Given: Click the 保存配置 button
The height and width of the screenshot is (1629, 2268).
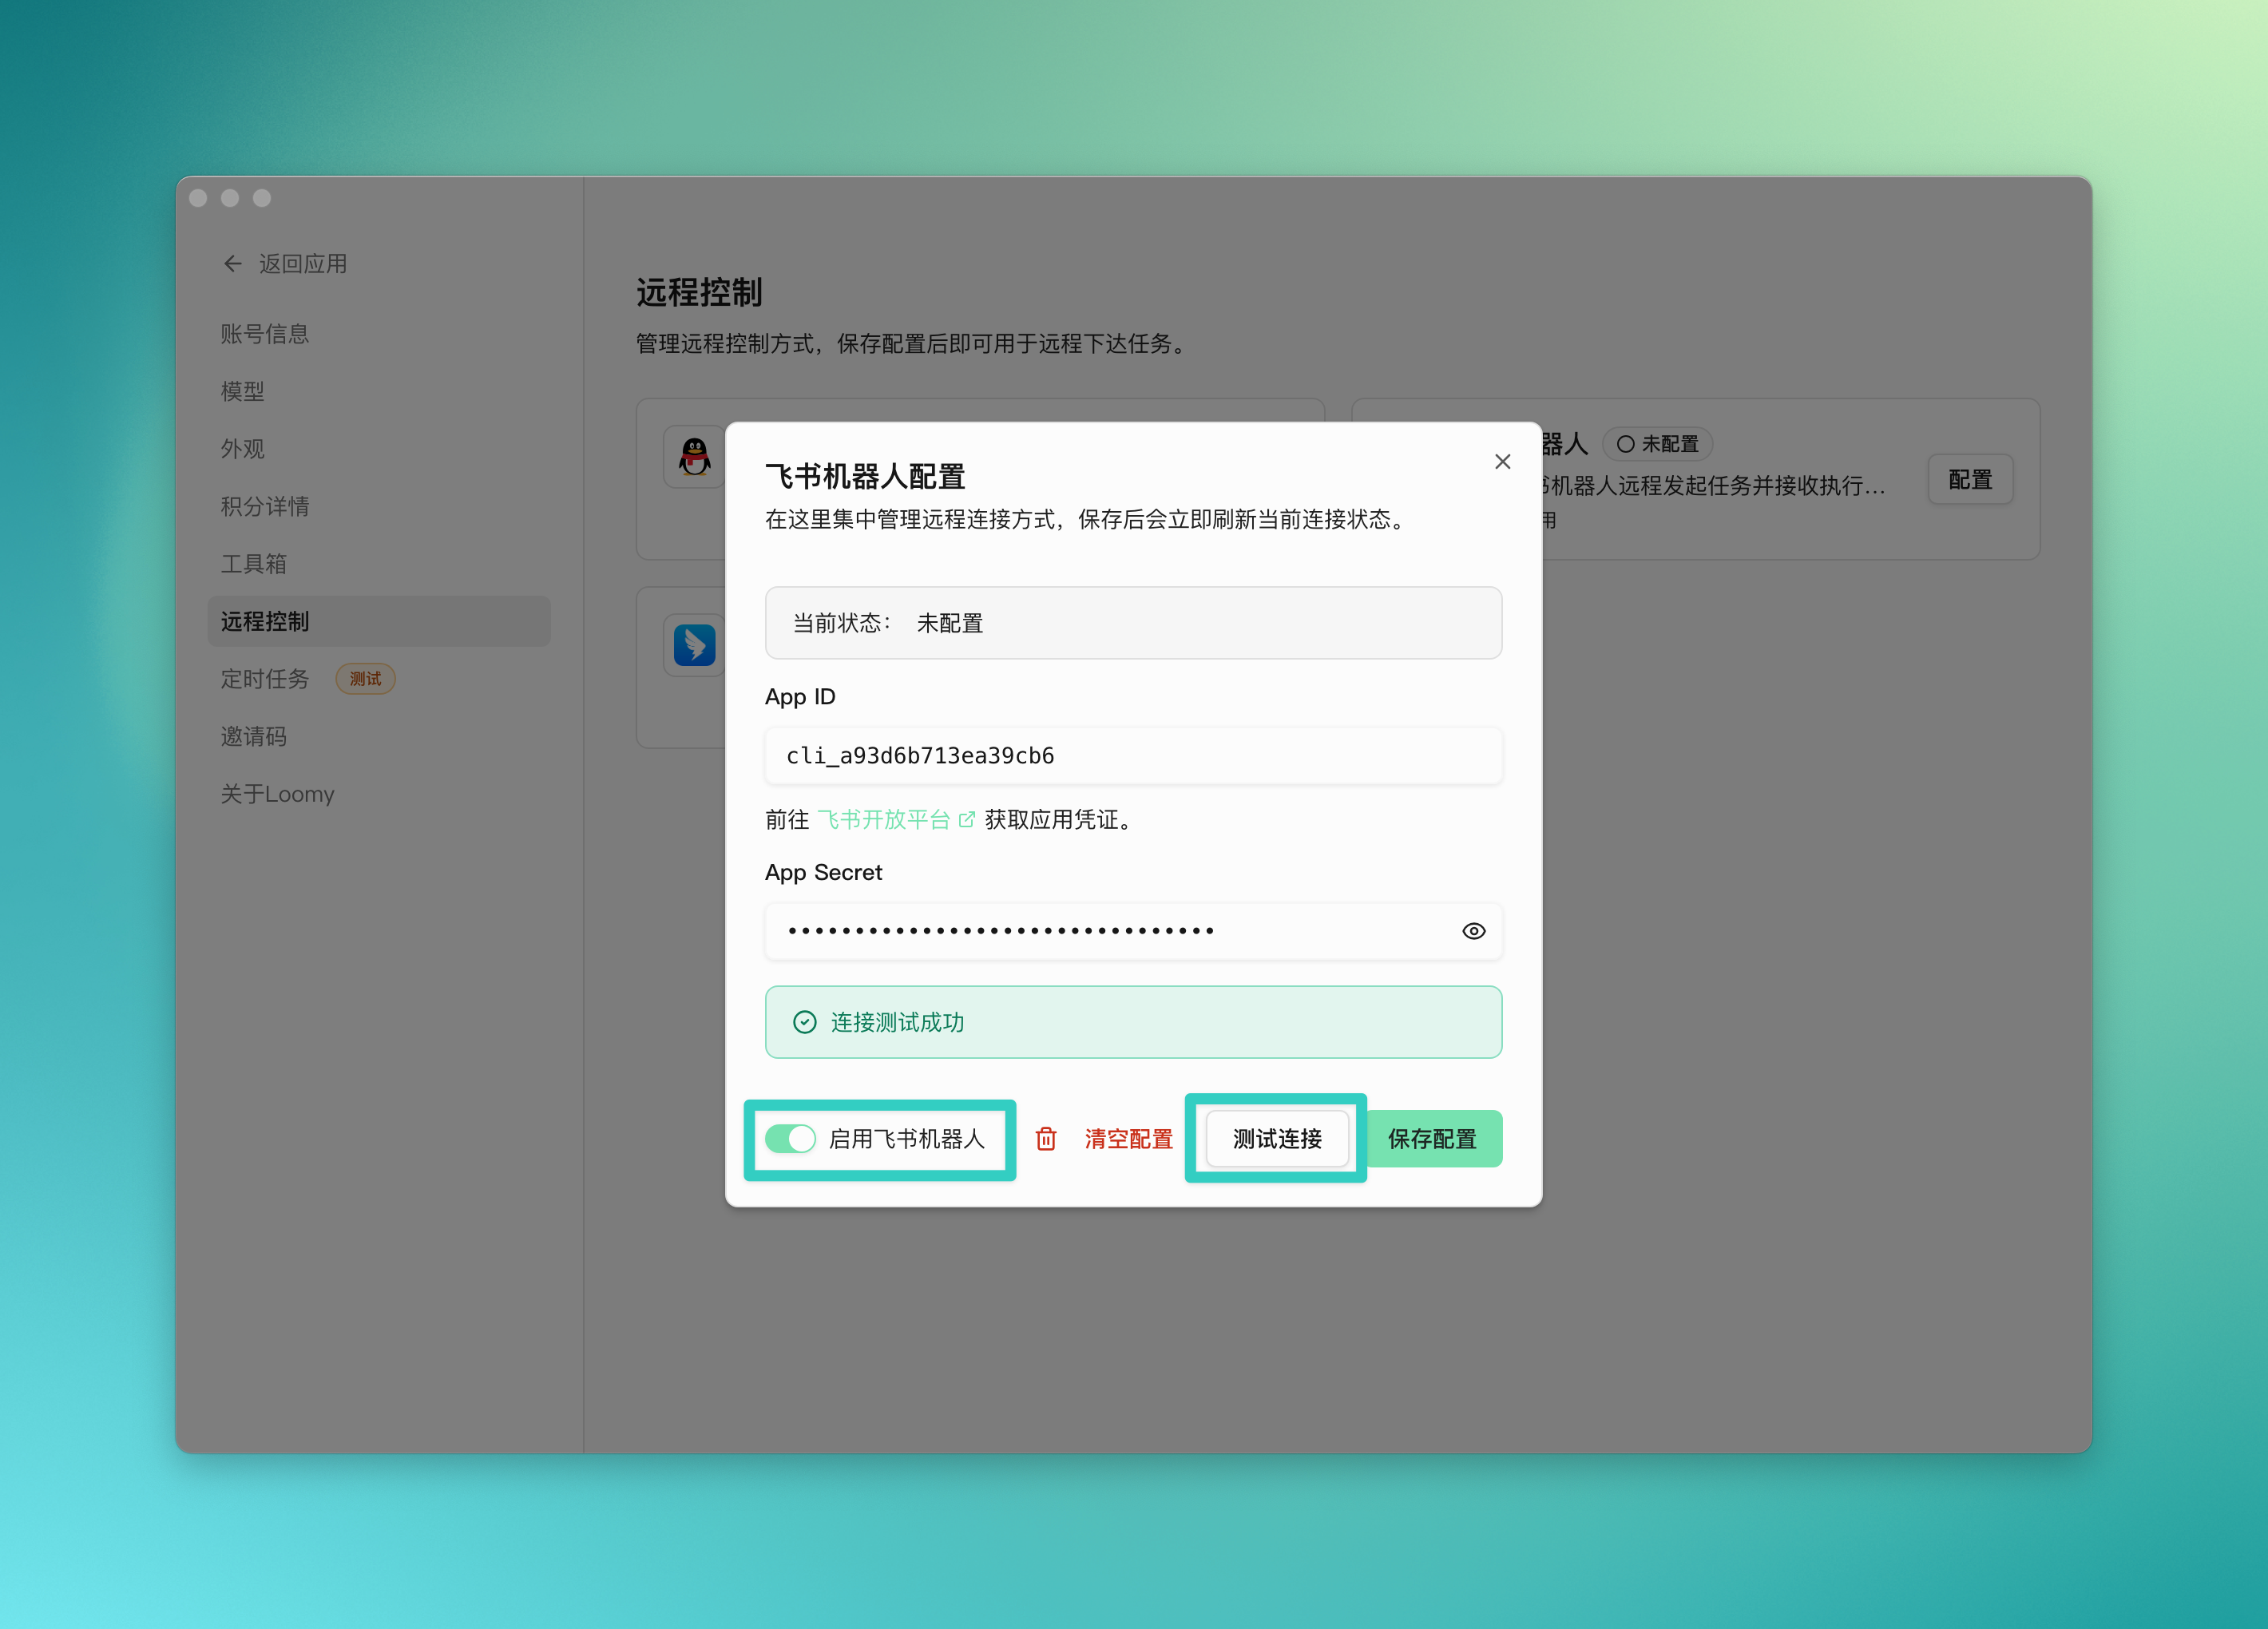Looking at the screenshot, I should [x=1434, y=1139].
